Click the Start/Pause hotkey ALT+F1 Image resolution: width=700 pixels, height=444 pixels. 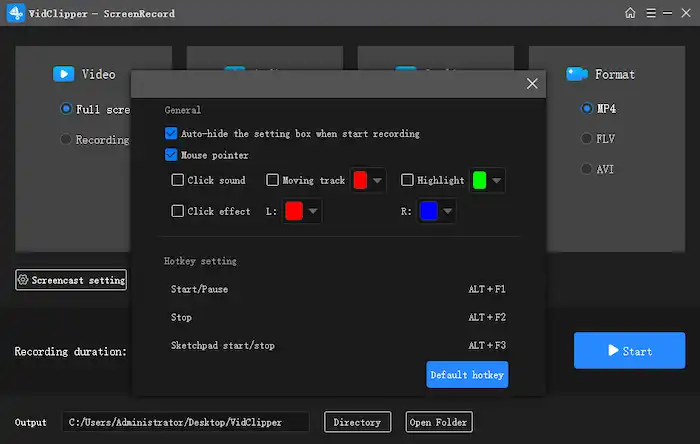coord(487,289)
